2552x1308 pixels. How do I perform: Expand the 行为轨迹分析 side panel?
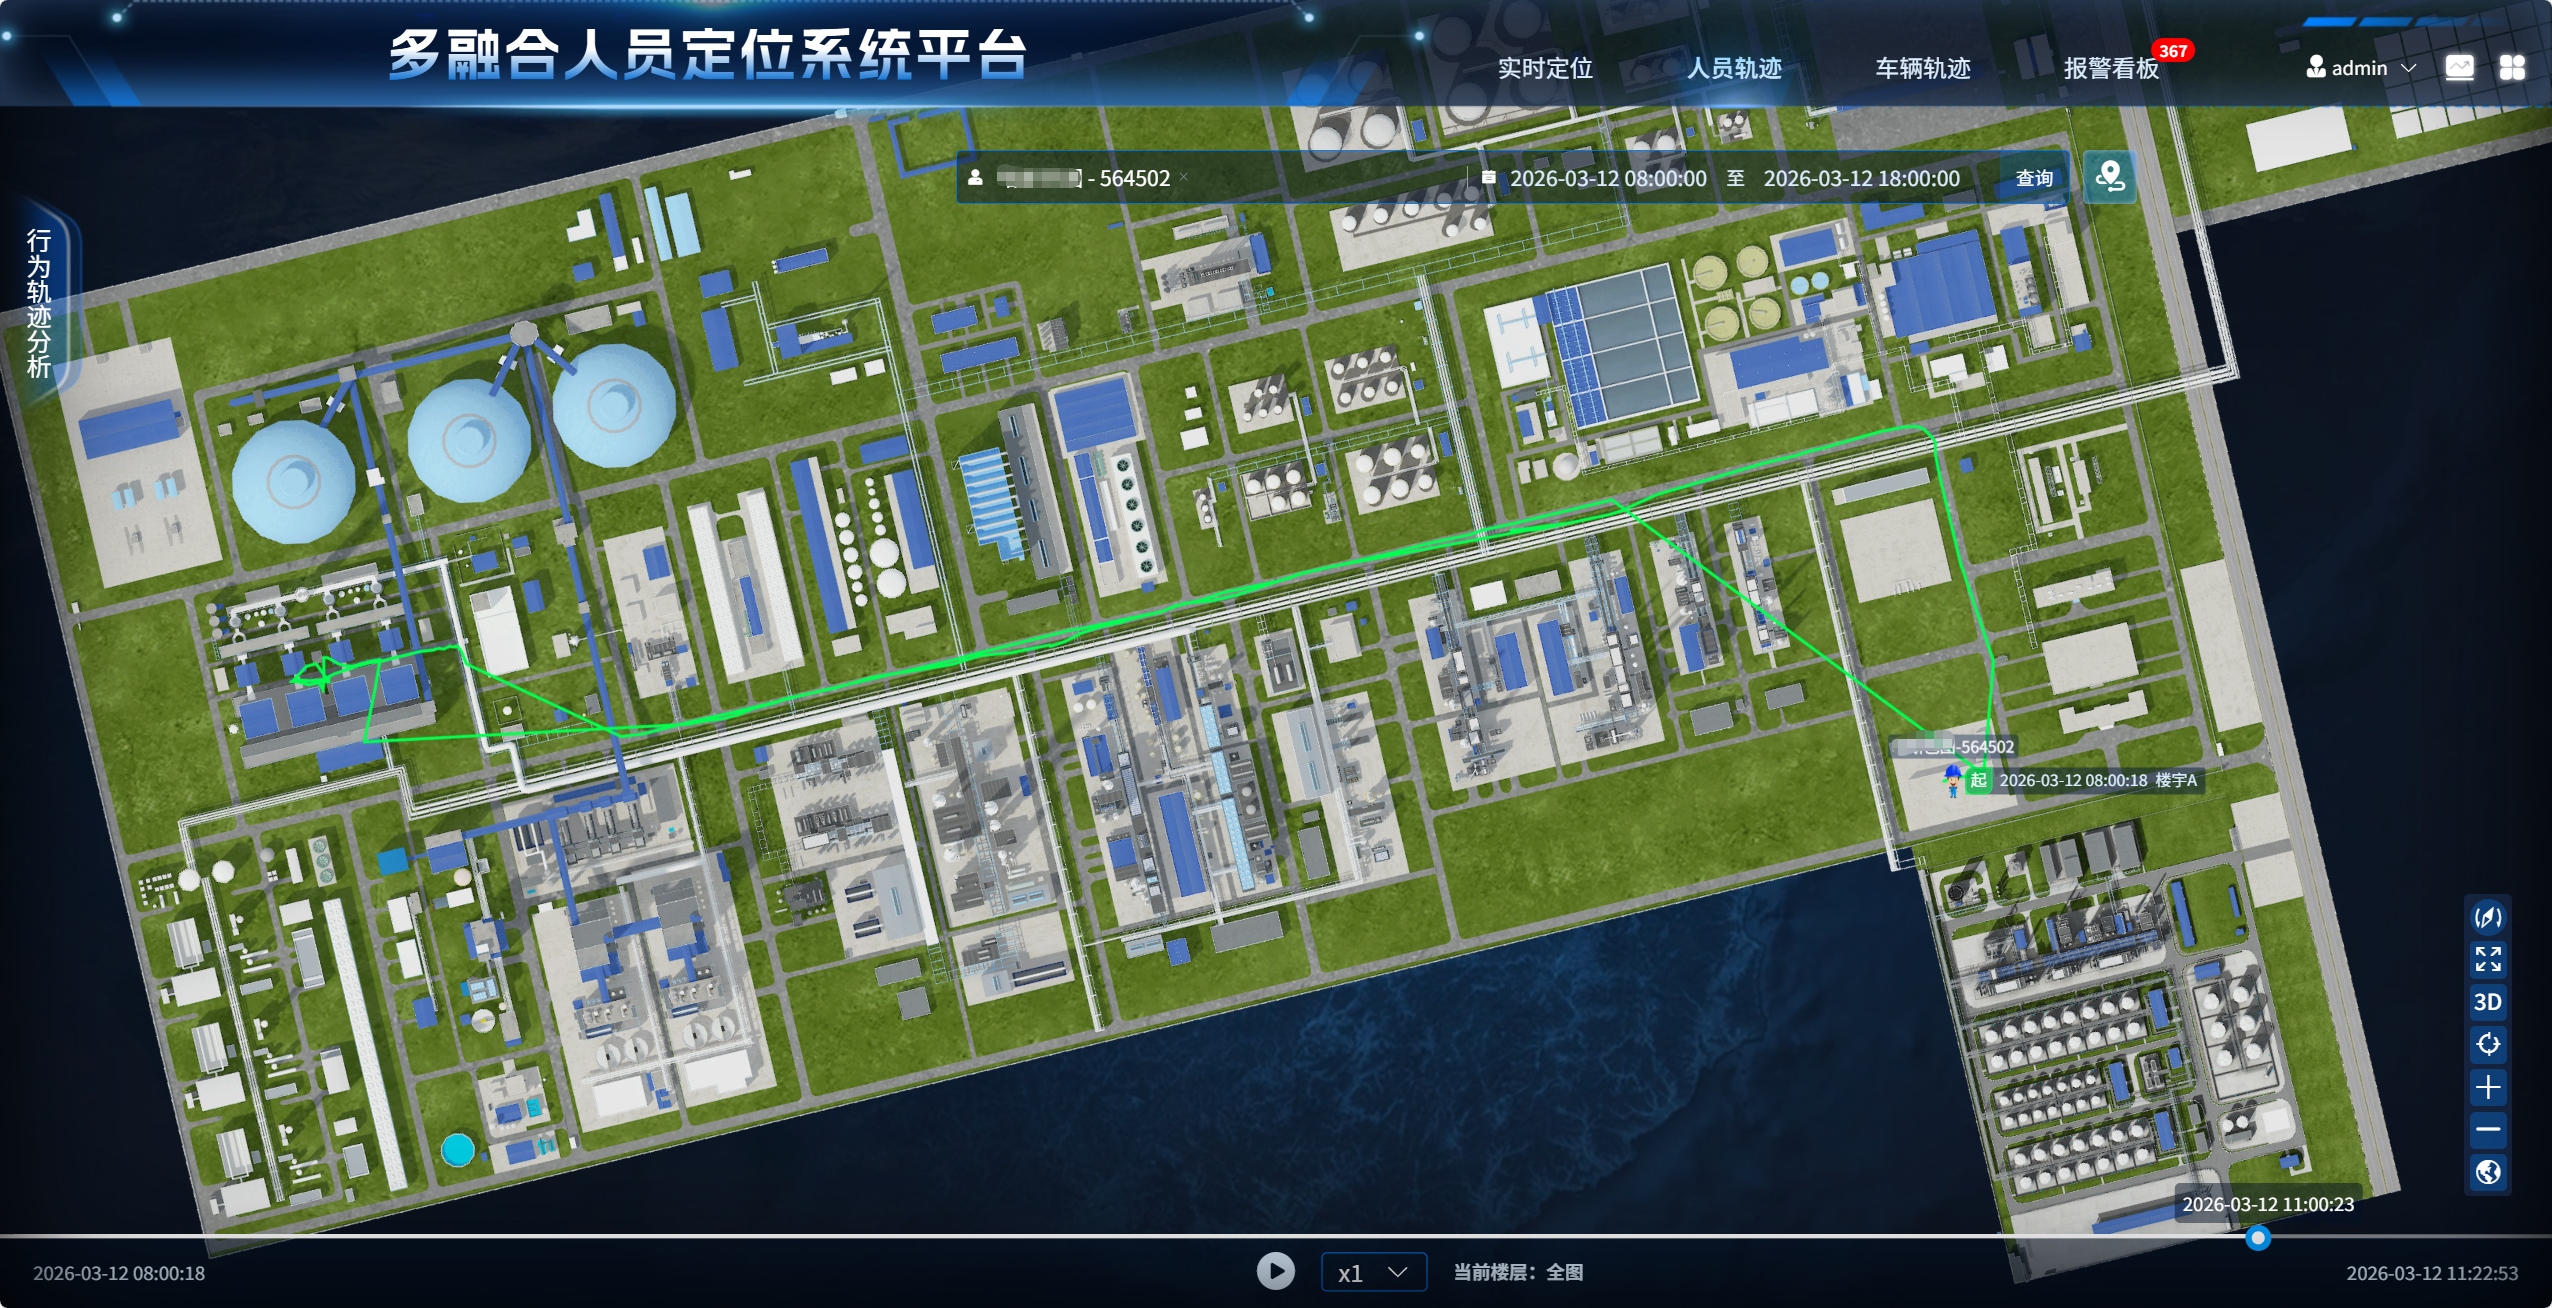pyautogui.click(x=39, y=302)
